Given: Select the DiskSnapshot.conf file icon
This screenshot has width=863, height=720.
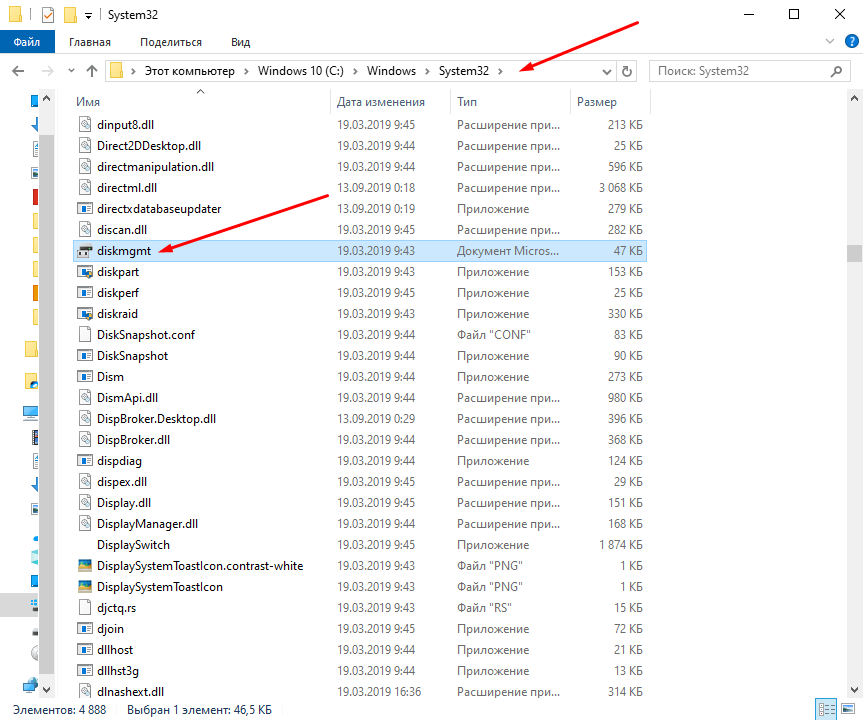Looking at the screenshot, I should click(85, 335).
